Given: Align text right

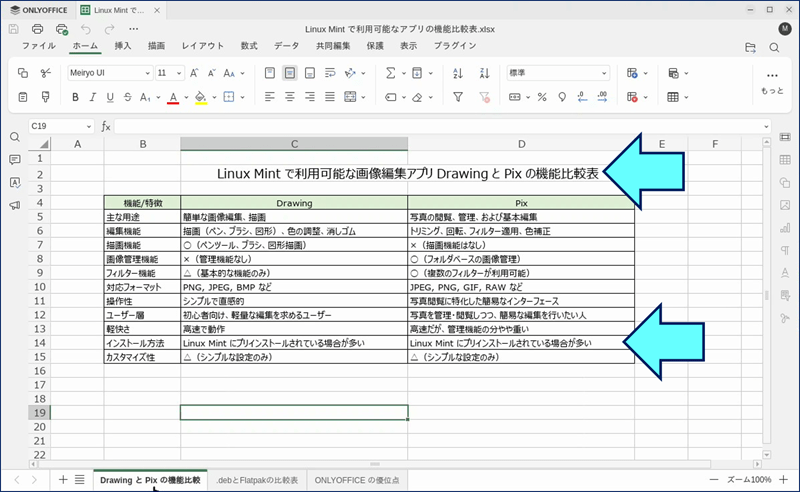Looking at the screenshot, I should 310,97.
